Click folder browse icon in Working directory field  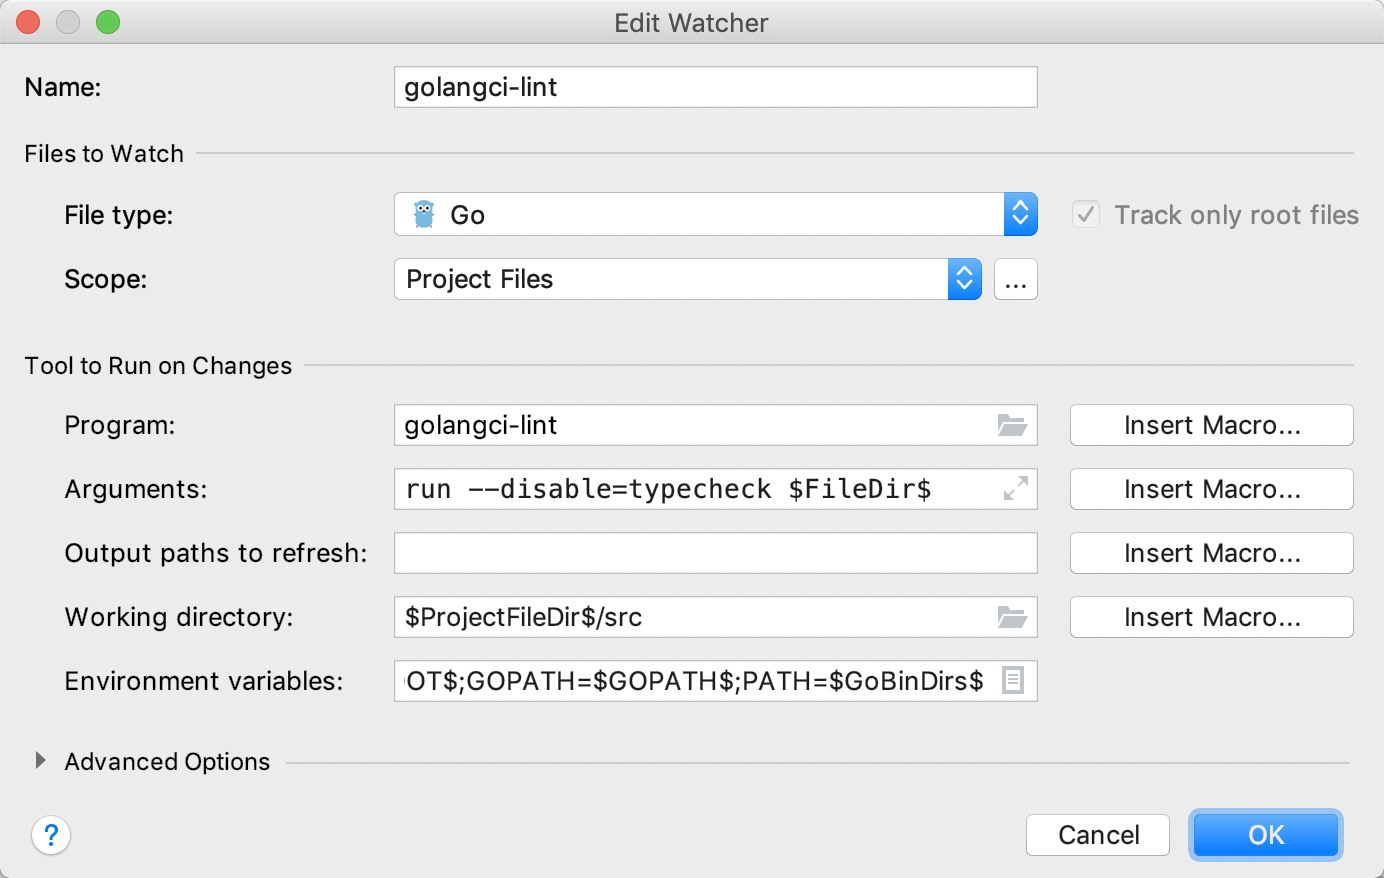(x=1012, y=617)
